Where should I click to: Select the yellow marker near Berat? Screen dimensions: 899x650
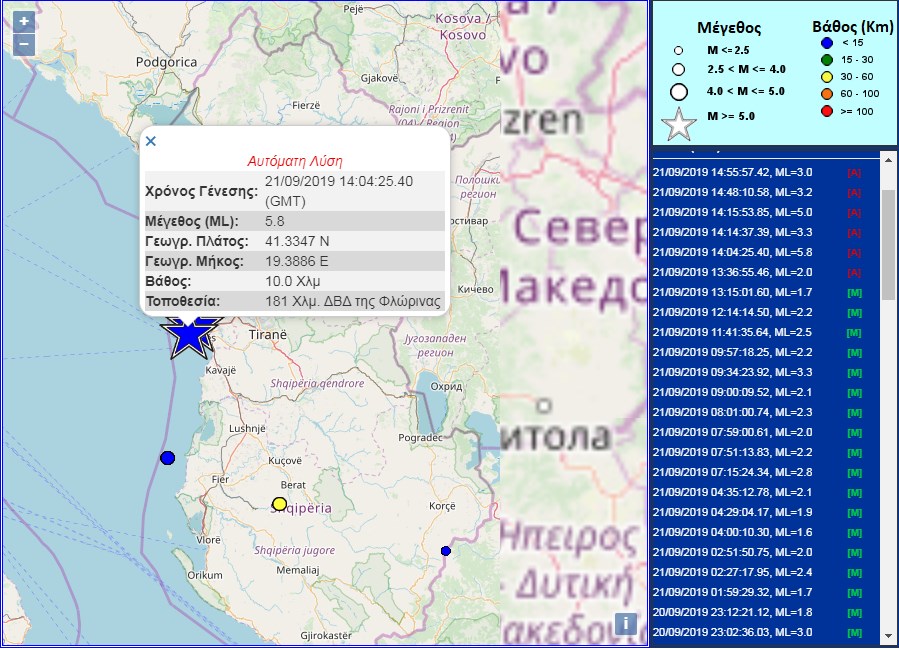pyautogui.click(x=279, y=504)
